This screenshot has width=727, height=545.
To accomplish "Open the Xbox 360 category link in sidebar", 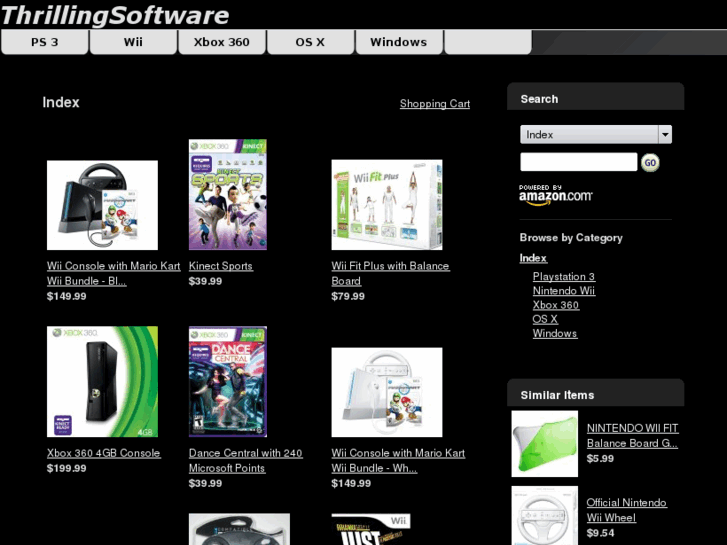I will click(555, 305).
